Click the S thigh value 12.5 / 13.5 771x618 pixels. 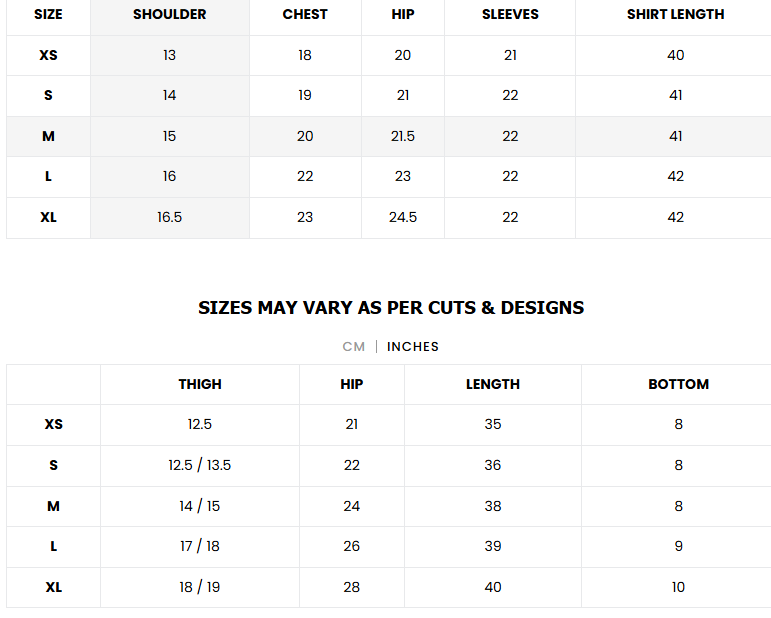coord(200,465)
